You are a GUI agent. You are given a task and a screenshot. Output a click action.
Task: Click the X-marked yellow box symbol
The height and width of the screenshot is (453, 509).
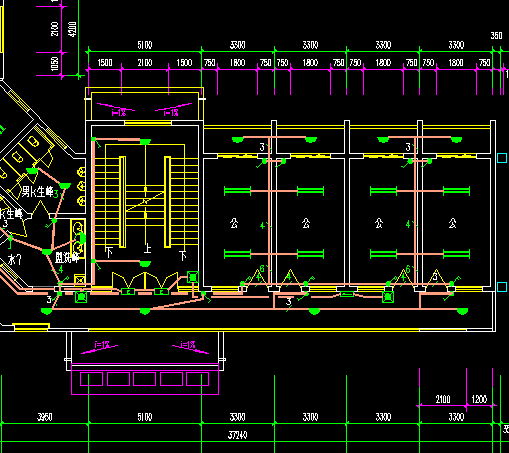[x=79, y=280]
